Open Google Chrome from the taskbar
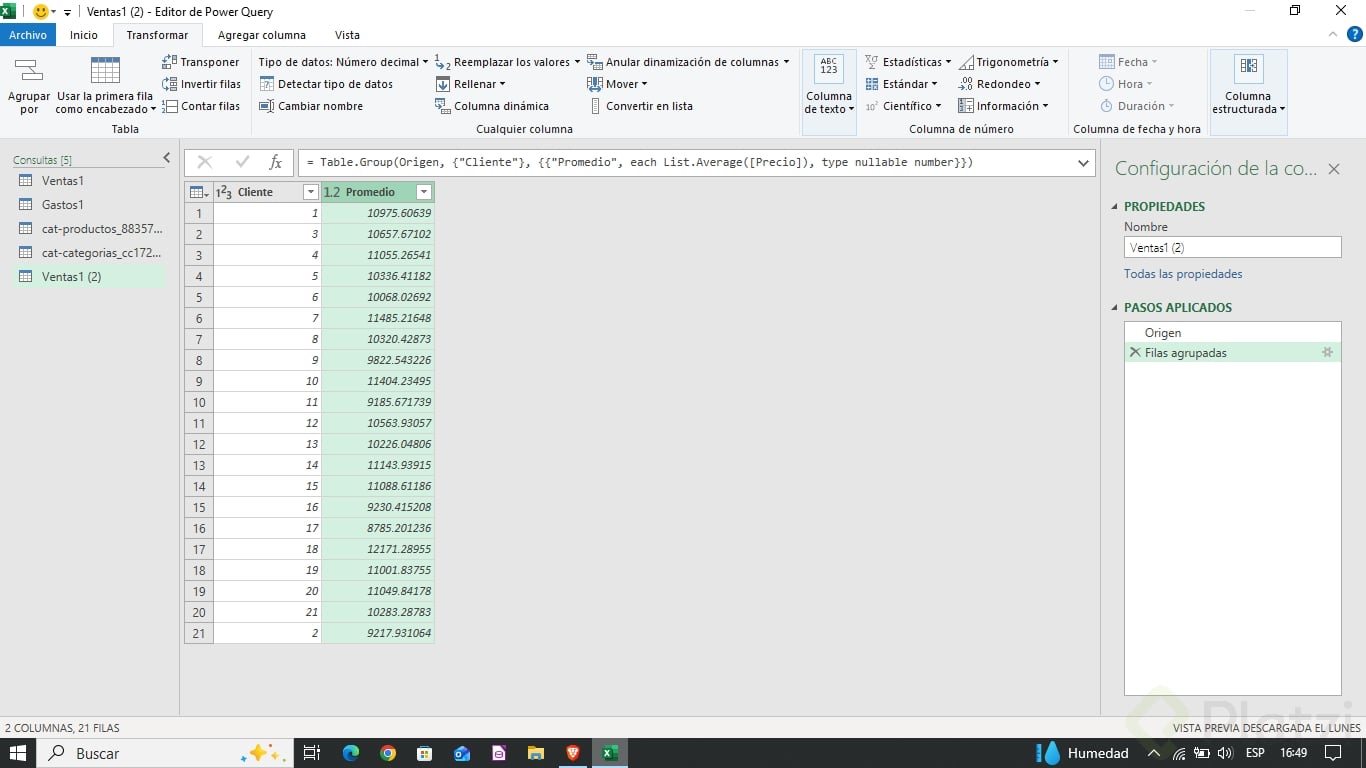 [388, 753]
